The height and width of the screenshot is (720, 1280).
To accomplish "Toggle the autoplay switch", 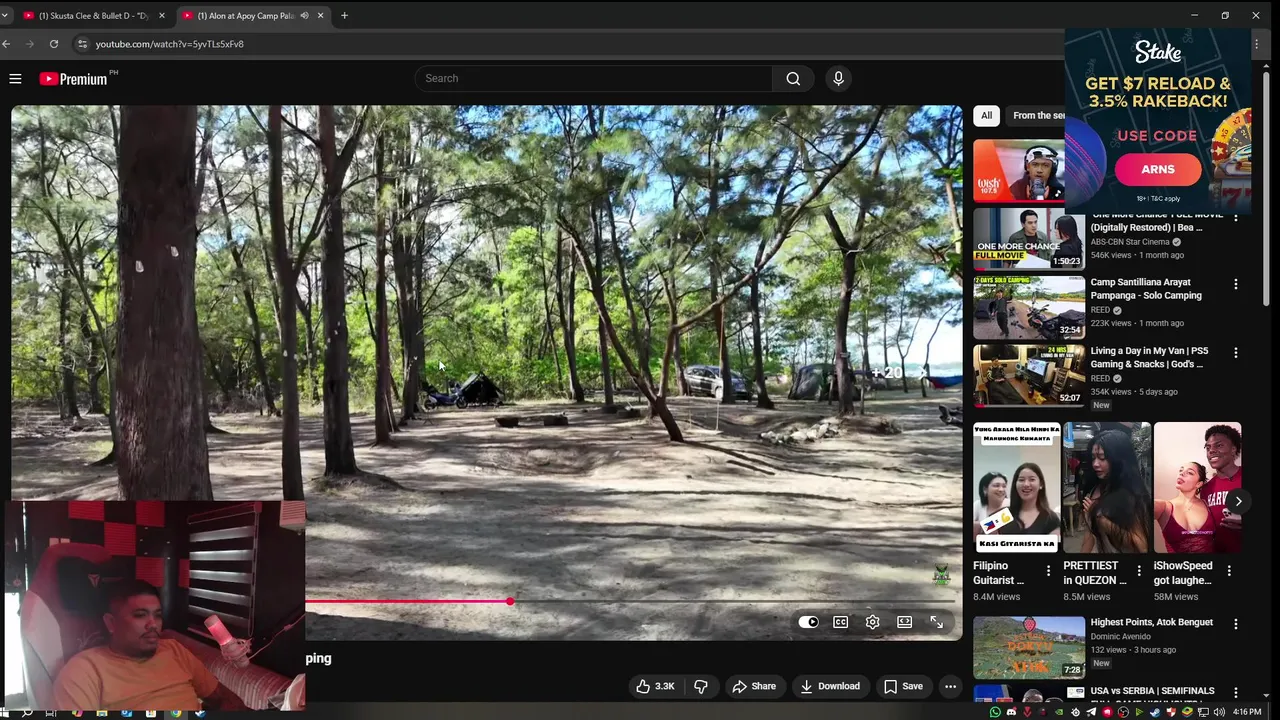I will 808,622.
